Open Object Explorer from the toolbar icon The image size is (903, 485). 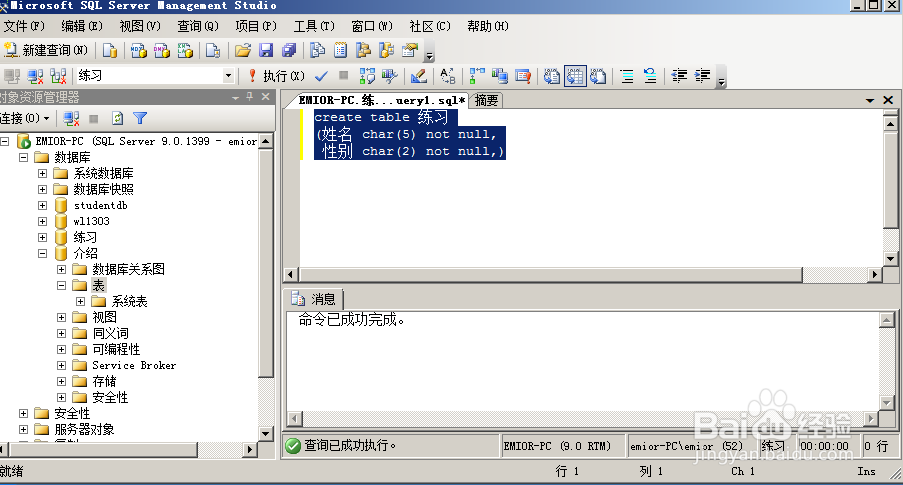[363, 51]
